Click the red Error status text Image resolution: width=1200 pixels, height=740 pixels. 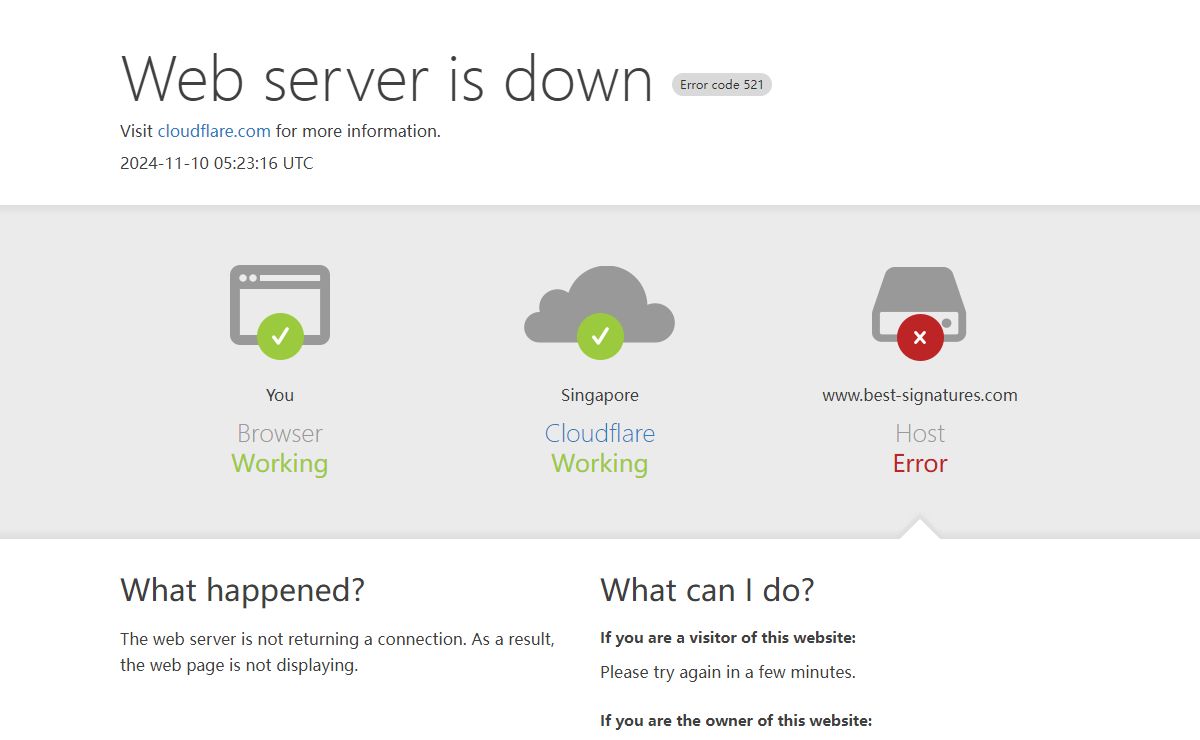pyautogui.click(x=920, y=464)
